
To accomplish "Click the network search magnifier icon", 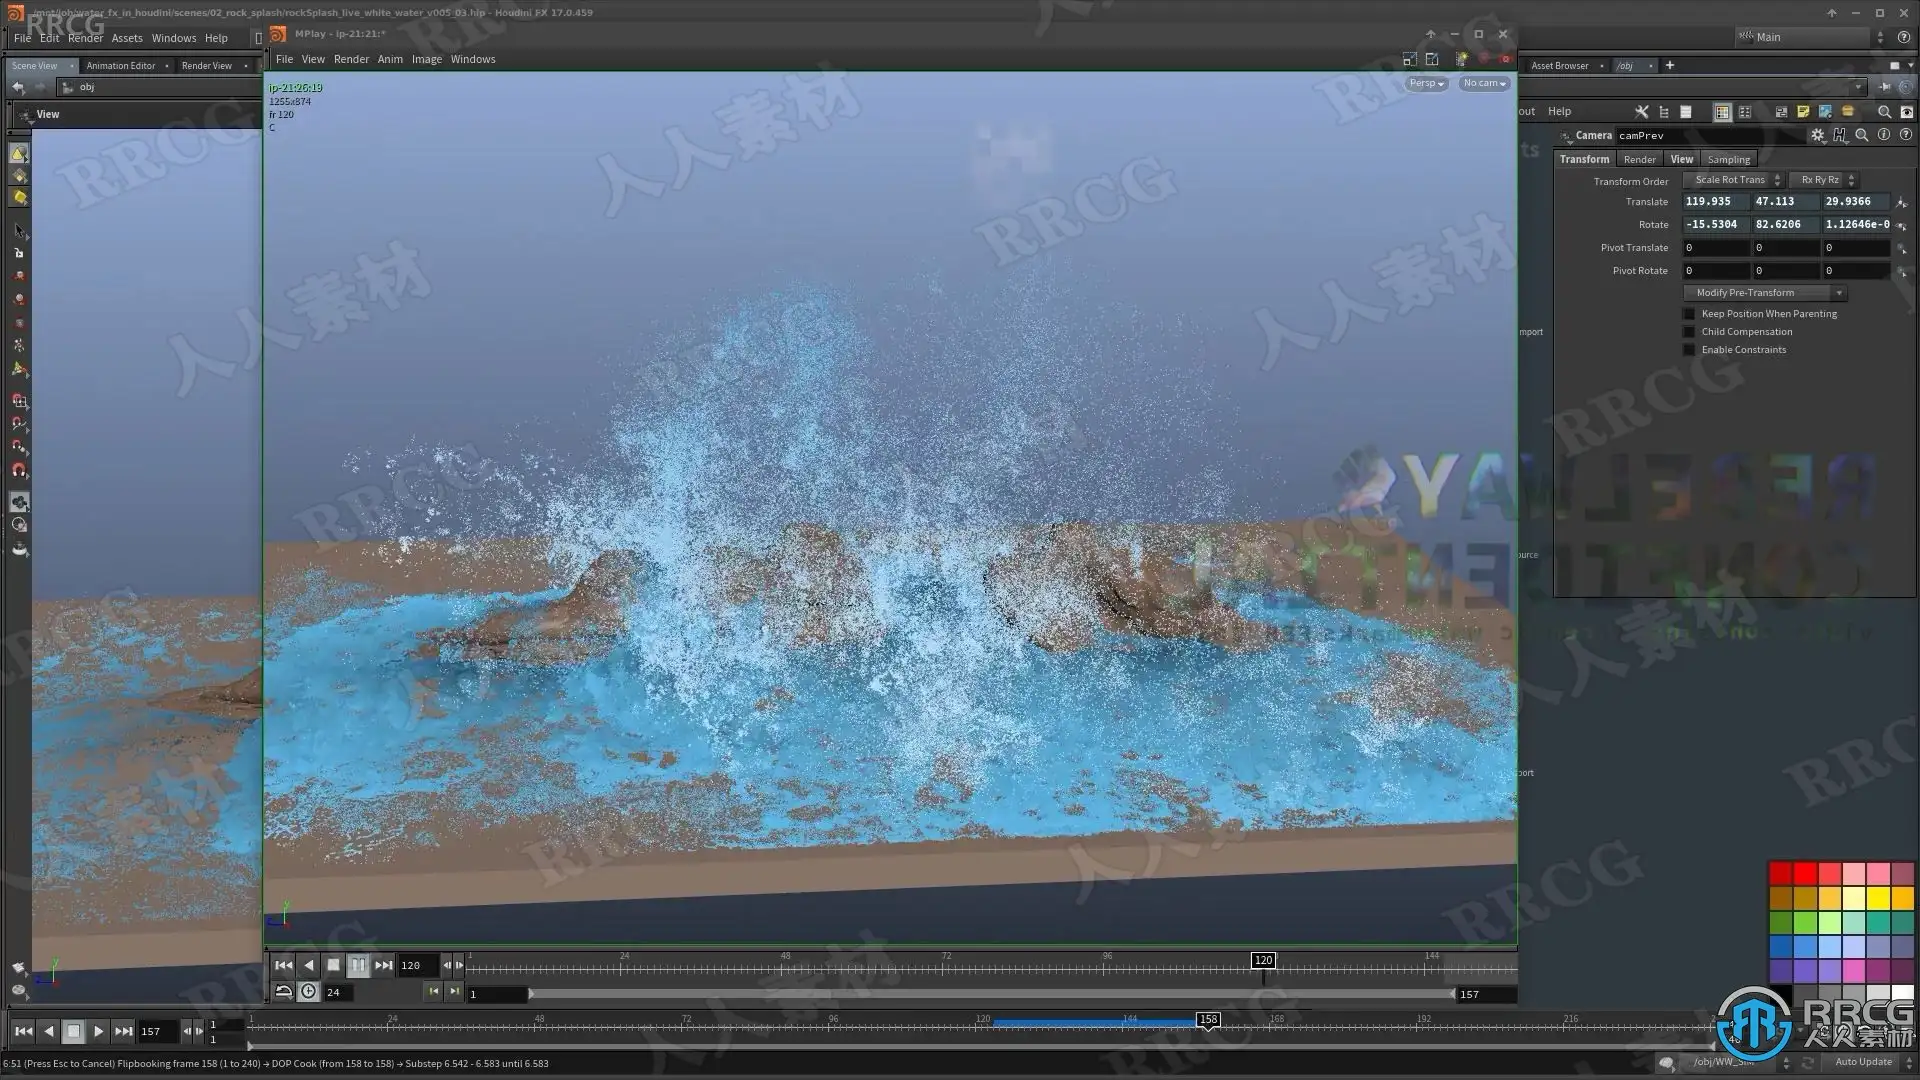I will (x=1884, y=112).
